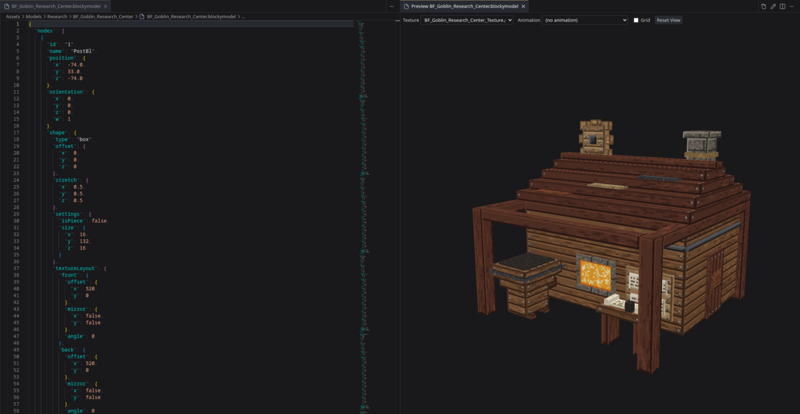Click the open-file copy icon in the preview title bar
The height and width of the screenshot is (414, 800).
click(x=763, y=7)
